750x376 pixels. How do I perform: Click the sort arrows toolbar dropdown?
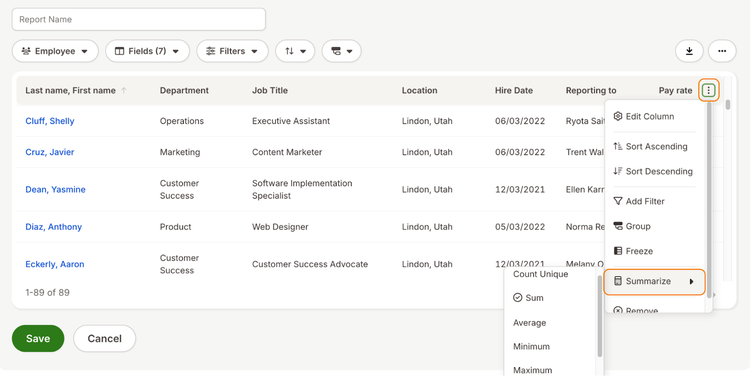[x=295, y=51]
